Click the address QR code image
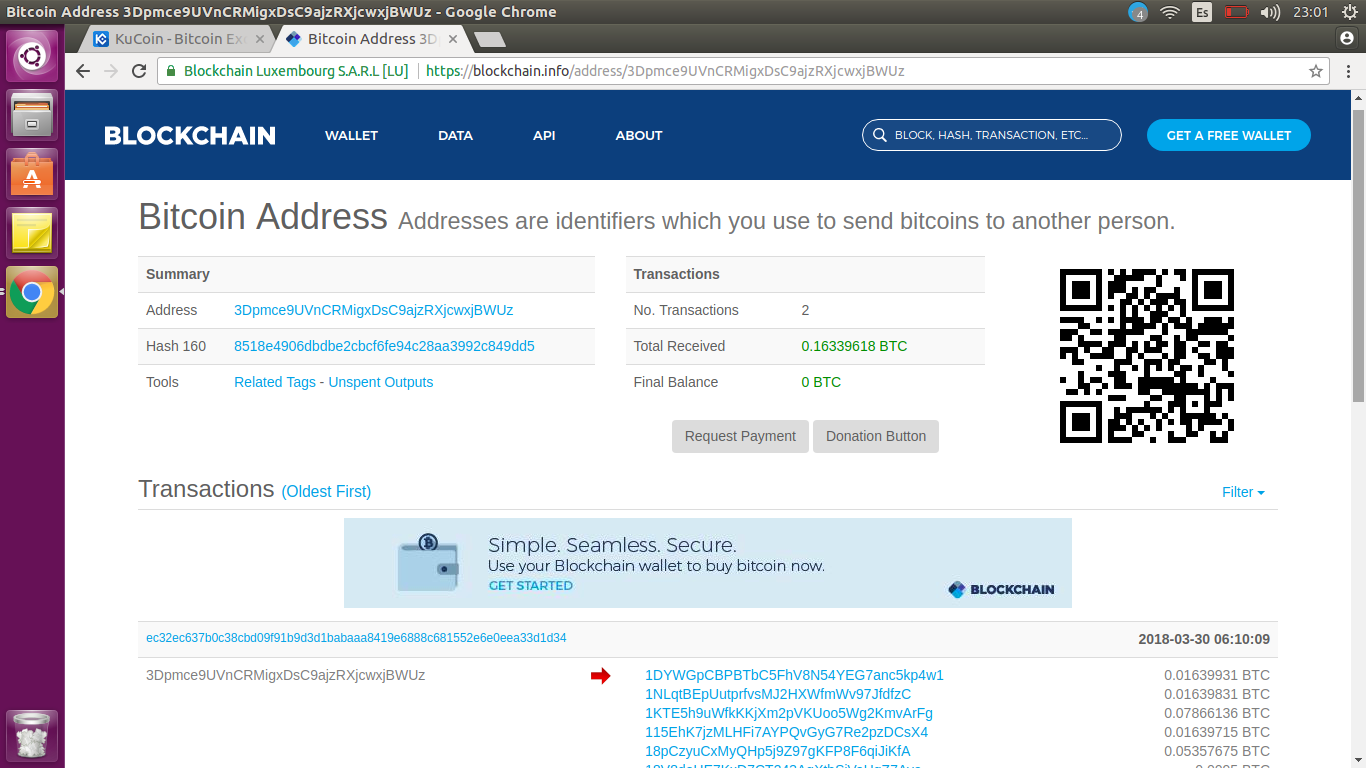This screenshot has width=1366, height=768. pos(1146,356)
